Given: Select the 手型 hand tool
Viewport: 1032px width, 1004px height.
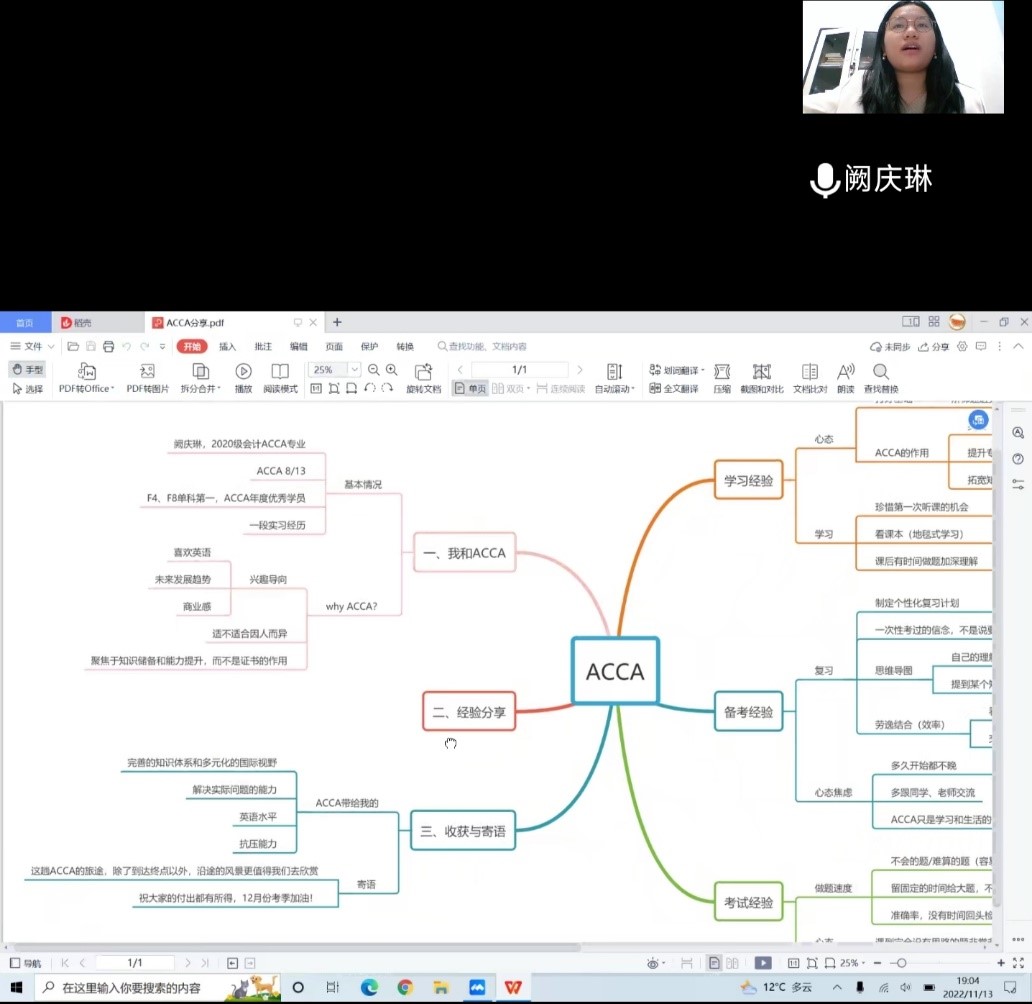Looking at the screenshot, I should click(28, 369).
